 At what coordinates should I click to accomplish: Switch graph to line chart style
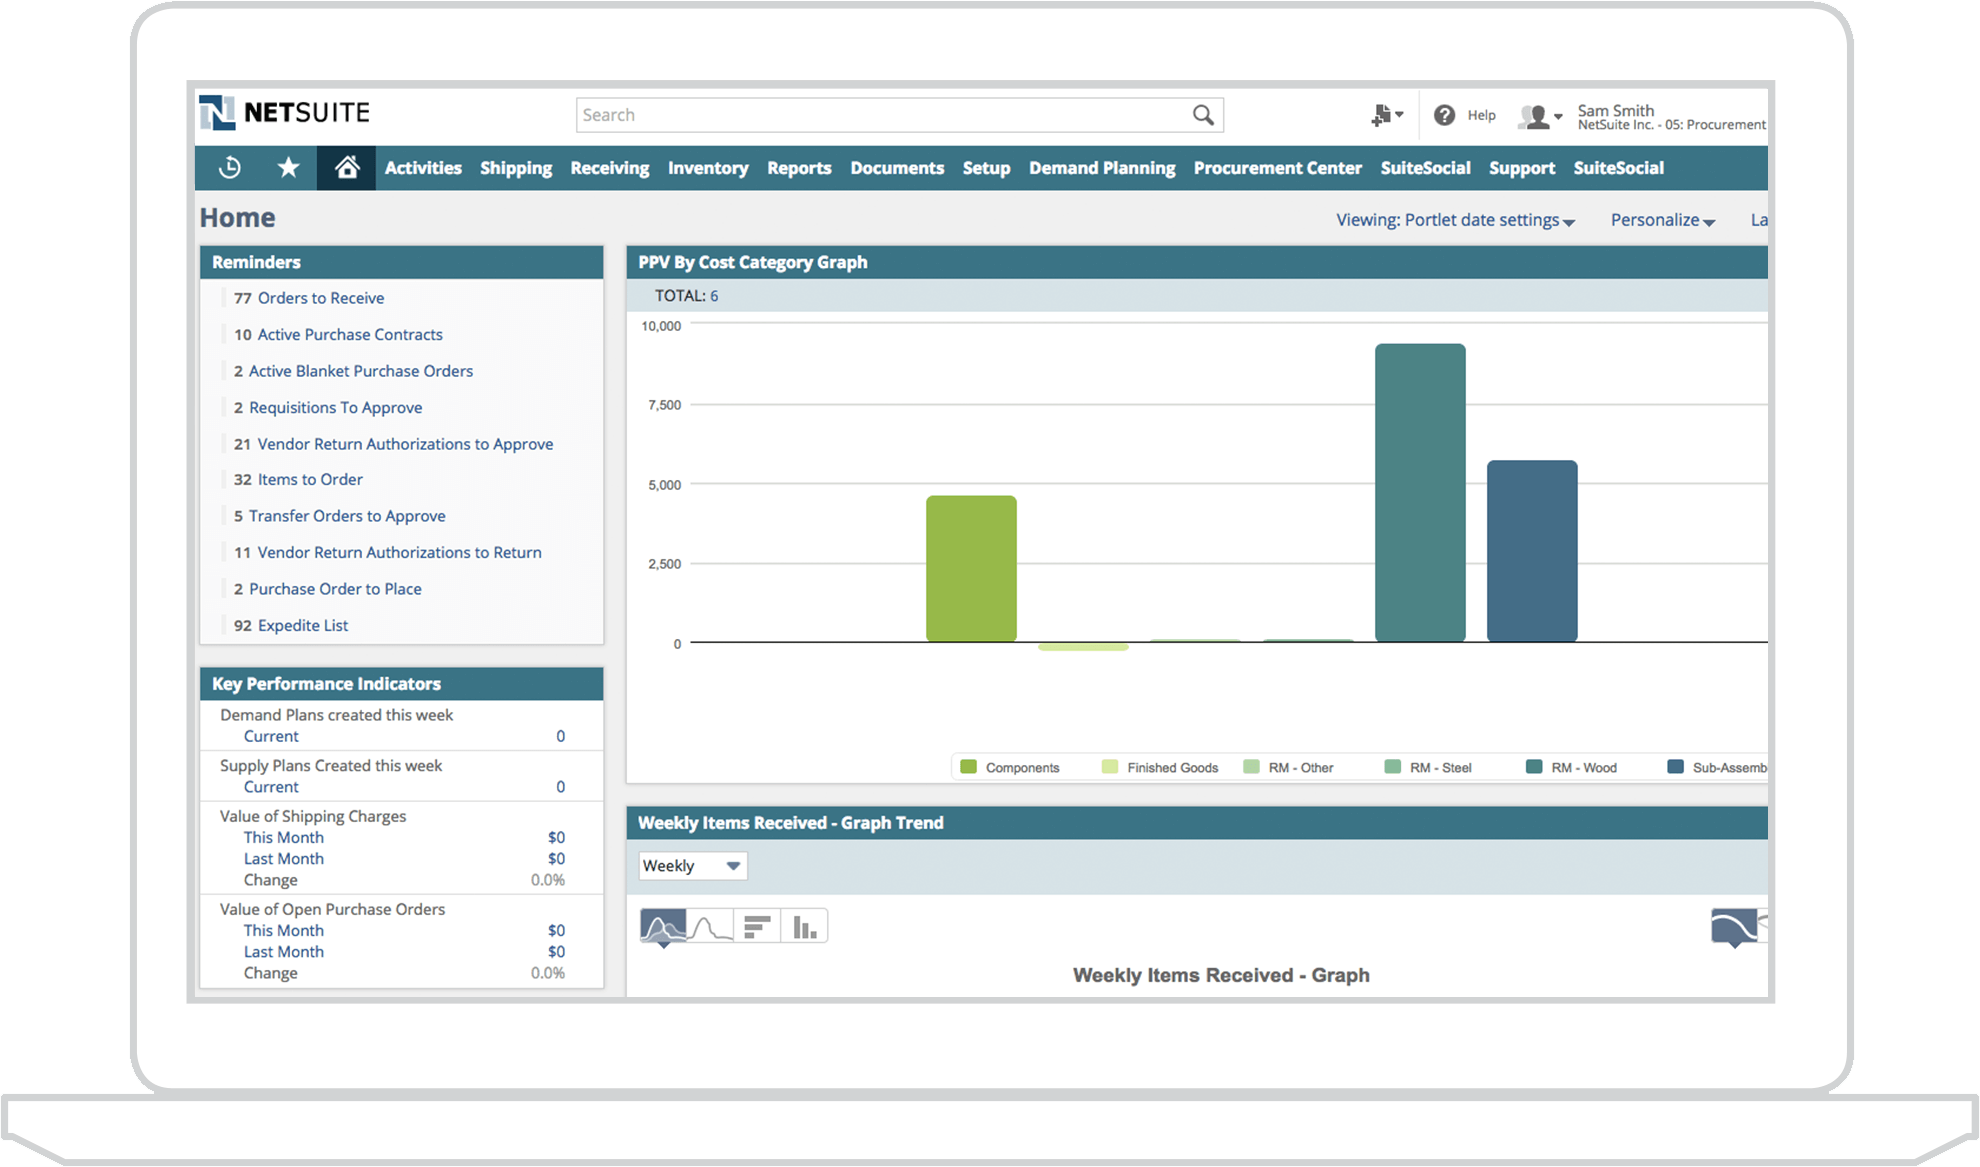click(712, 925)
